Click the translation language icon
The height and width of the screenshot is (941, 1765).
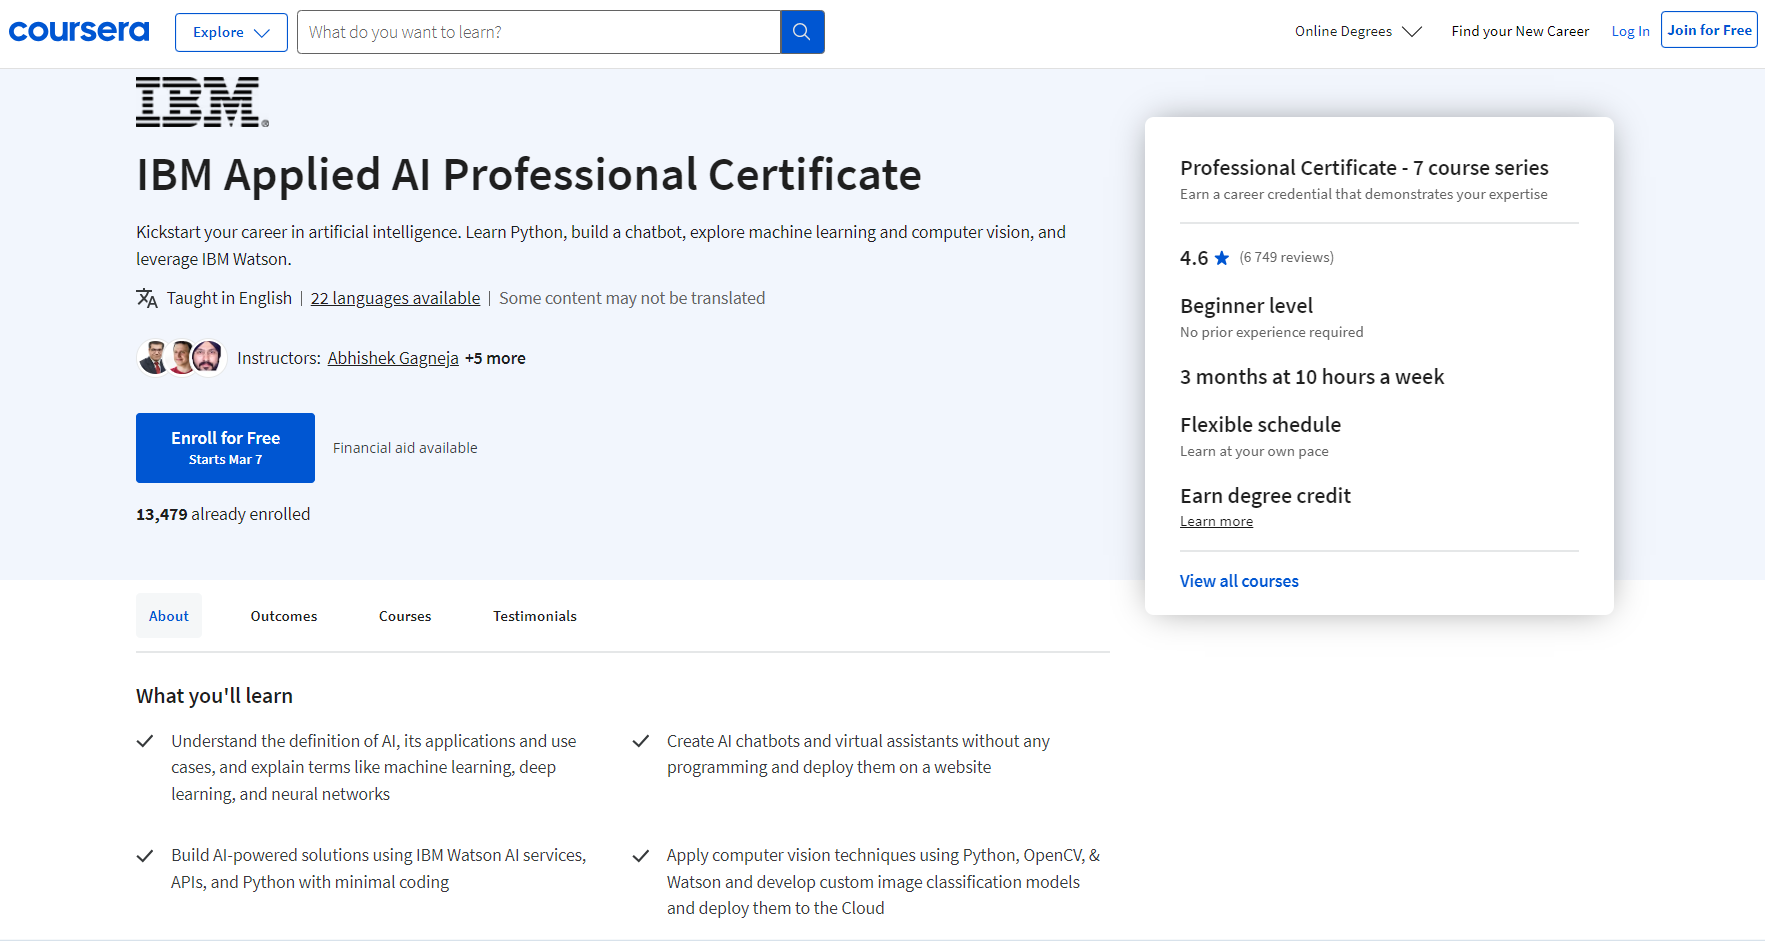[x=147, y=298]
